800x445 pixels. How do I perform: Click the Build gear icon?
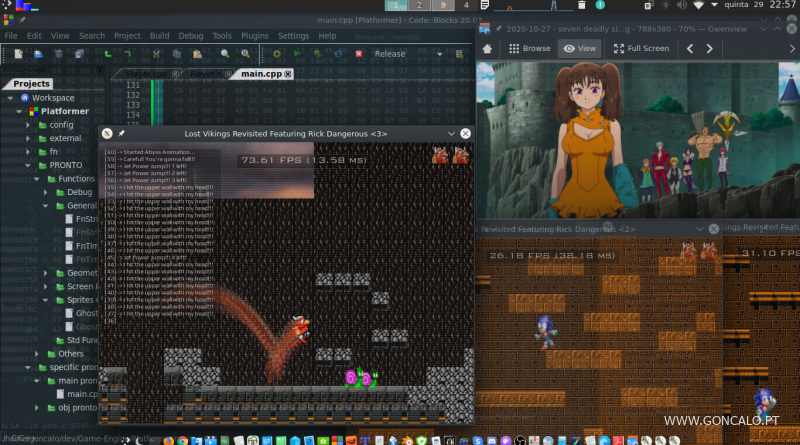[x=277, y=54]
